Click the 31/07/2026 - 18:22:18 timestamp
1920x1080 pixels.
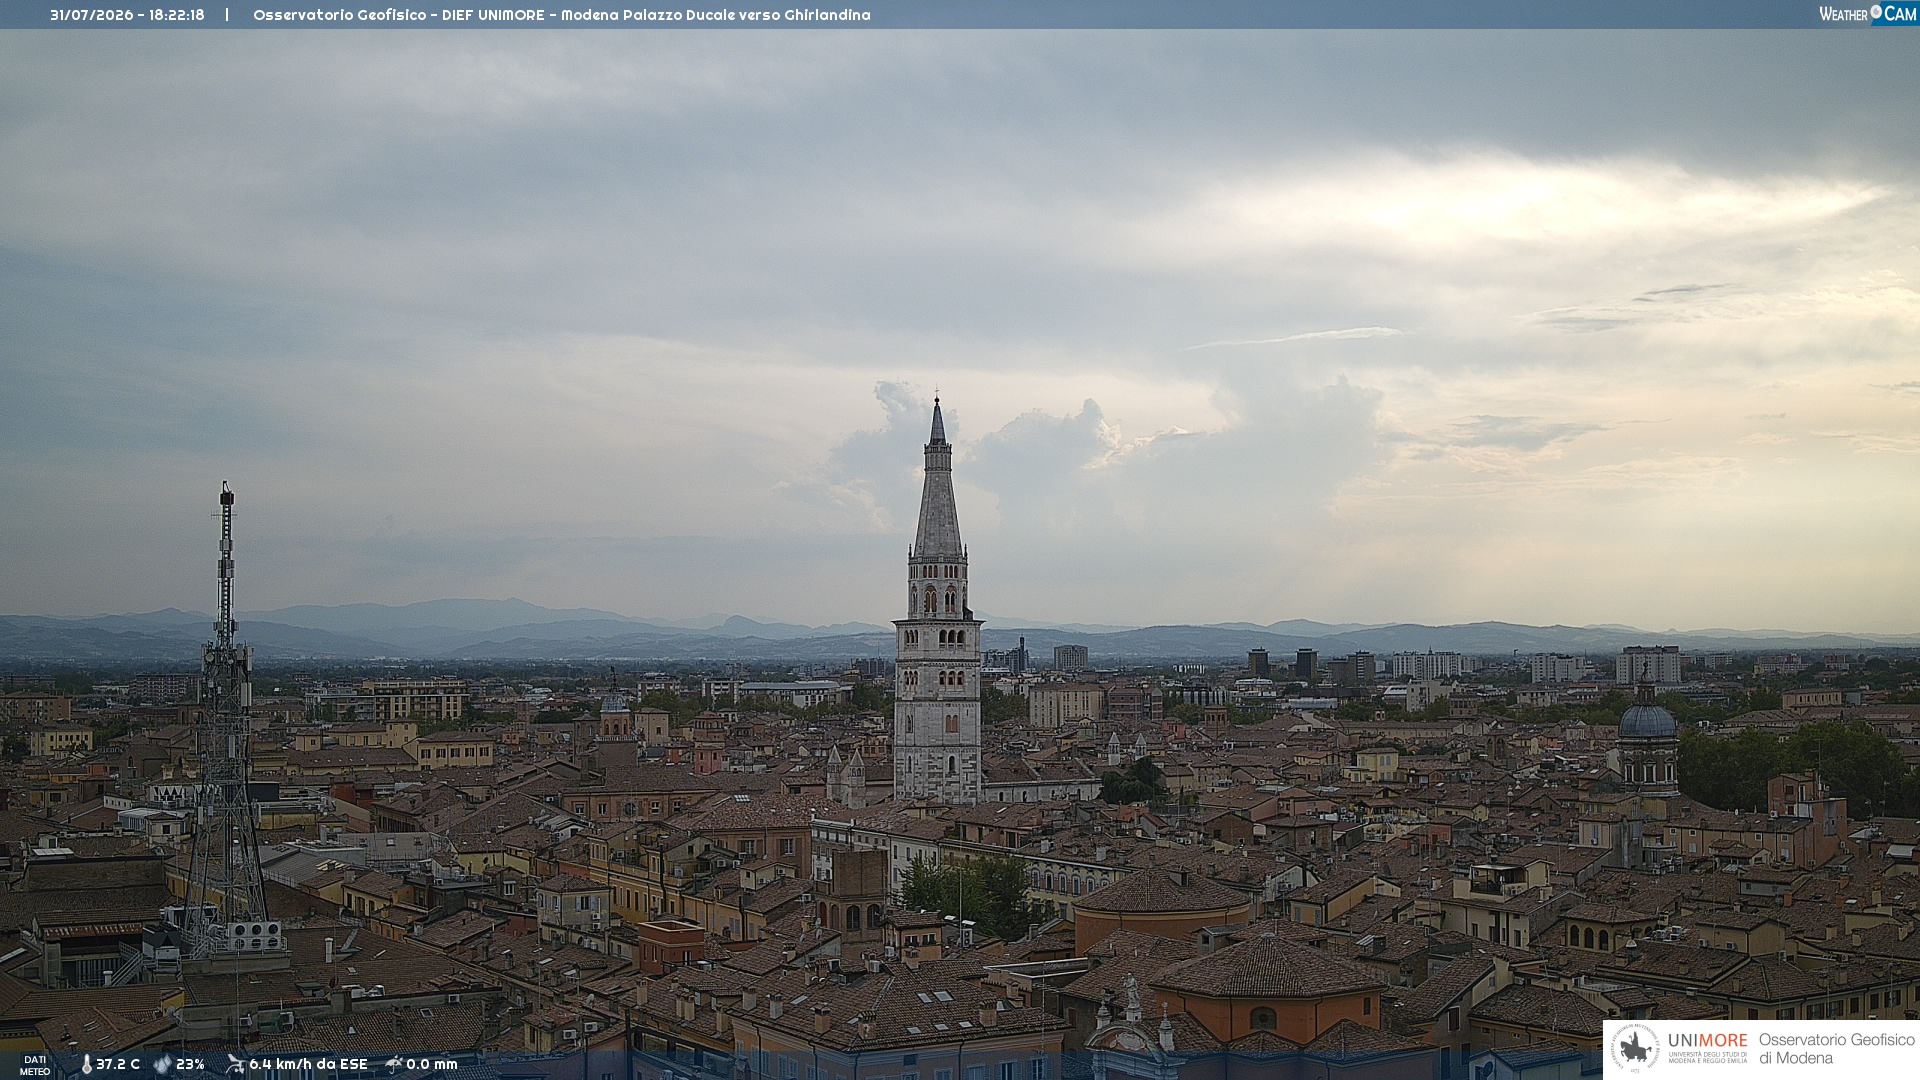127,15
